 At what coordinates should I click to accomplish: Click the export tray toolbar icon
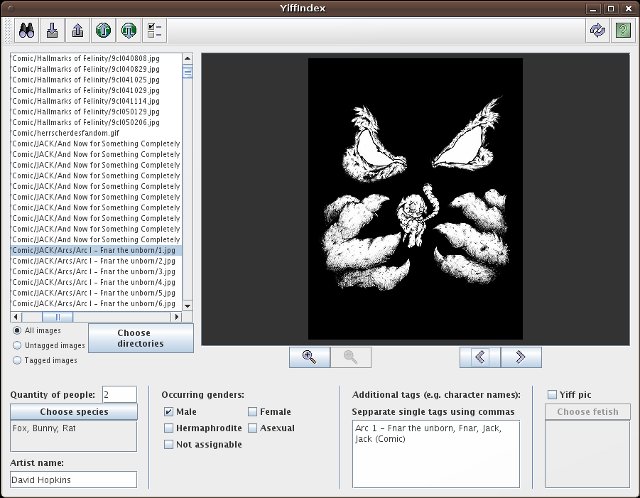pos(78,31)
